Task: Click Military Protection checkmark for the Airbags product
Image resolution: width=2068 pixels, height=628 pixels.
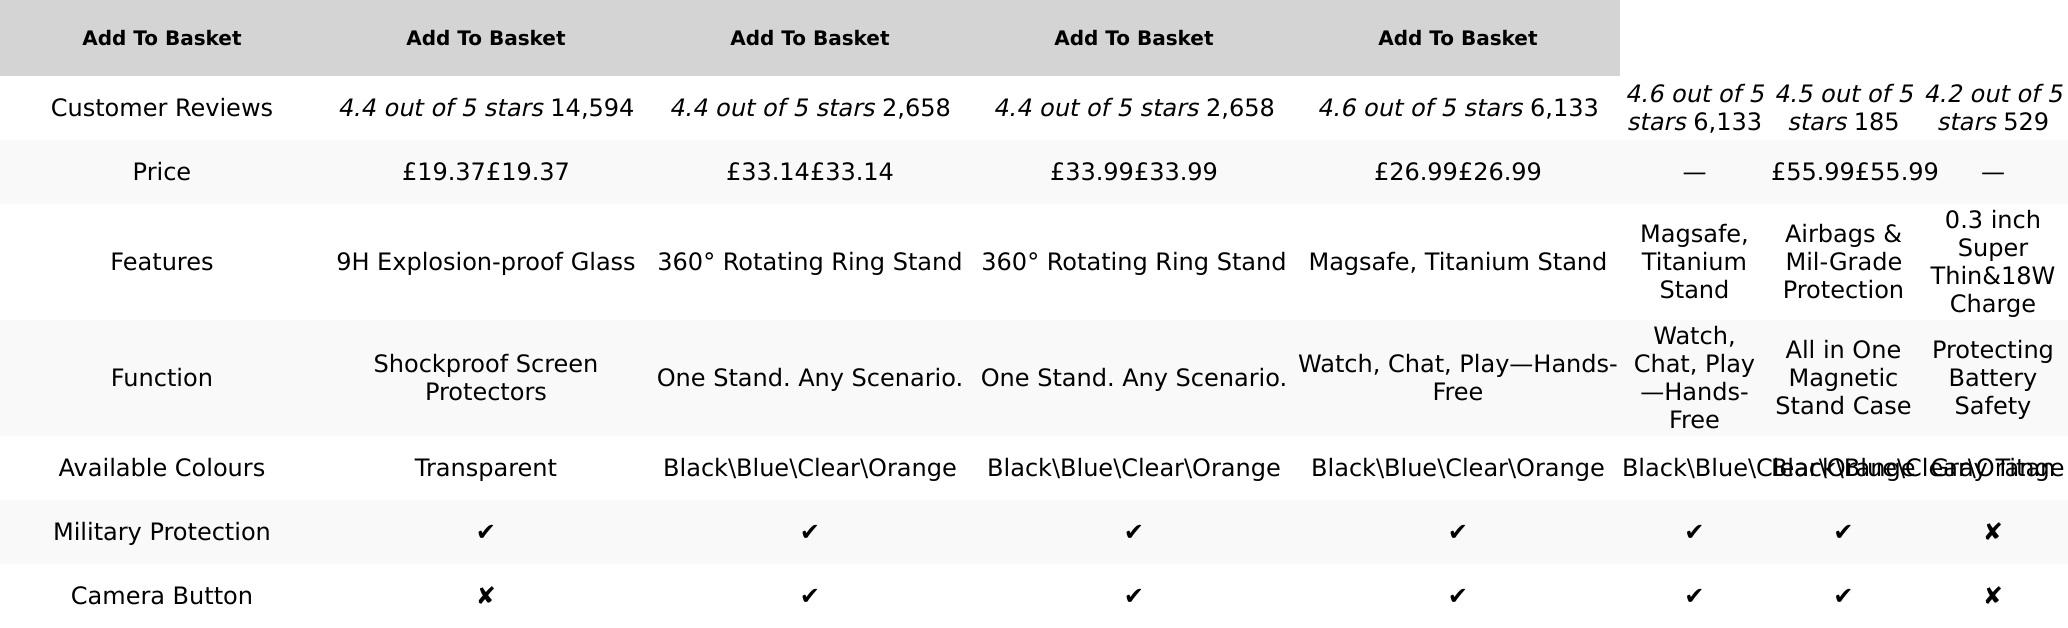Action: [x=1843, y=532]
